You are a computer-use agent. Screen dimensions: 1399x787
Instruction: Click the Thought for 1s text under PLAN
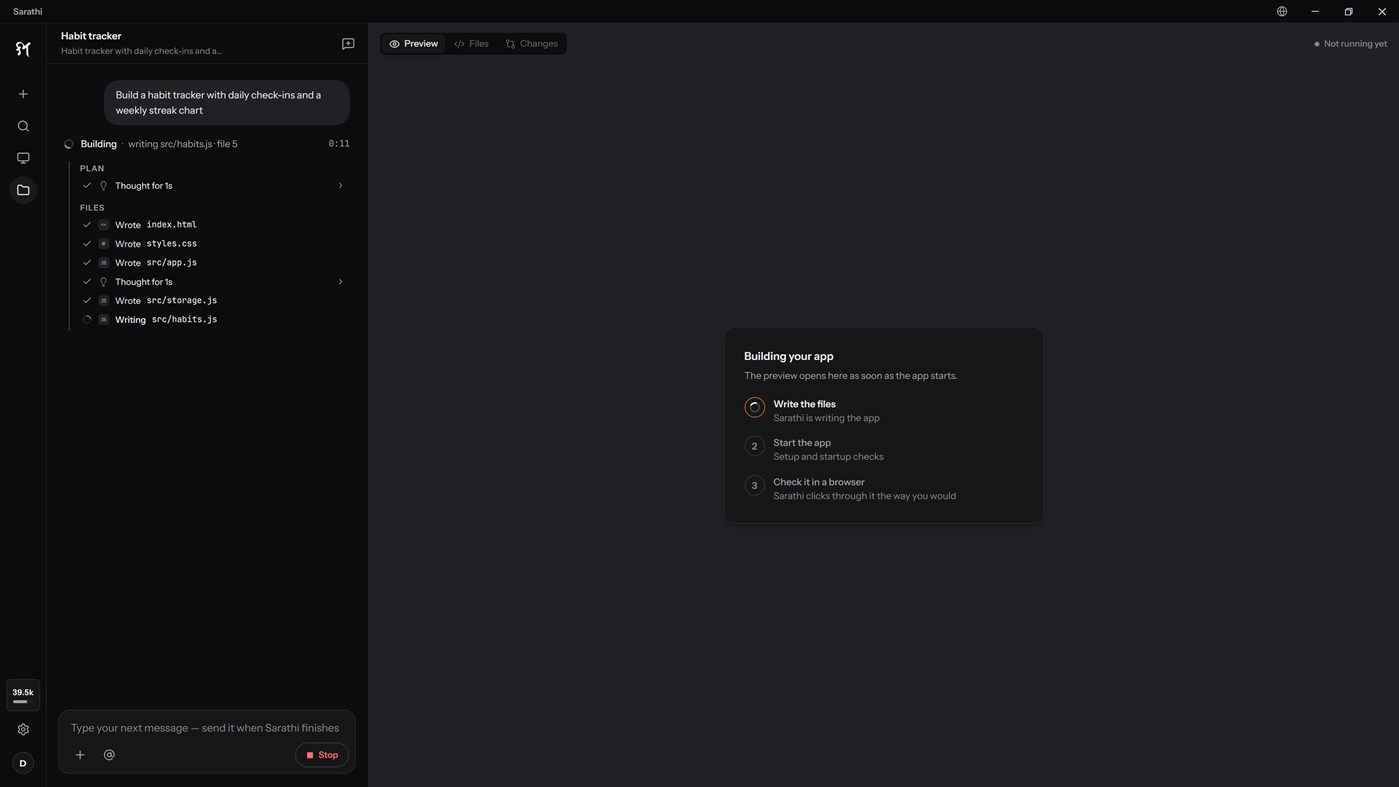[144, 186]
